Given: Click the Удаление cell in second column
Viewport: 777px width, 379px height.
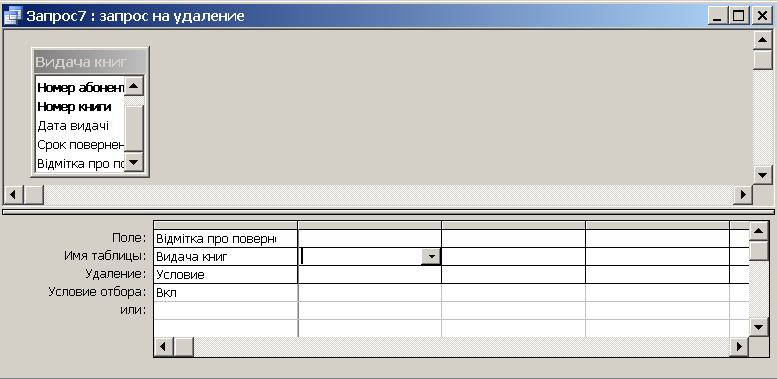Looking at the screenshot, I should pos(370,274).
